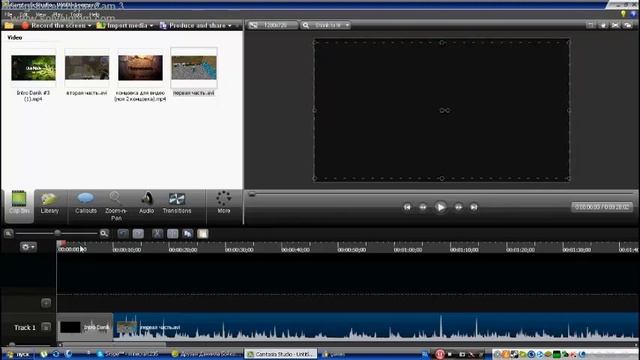
Task: Toggle the Track 1 lock icon
Action: [46, 327]
